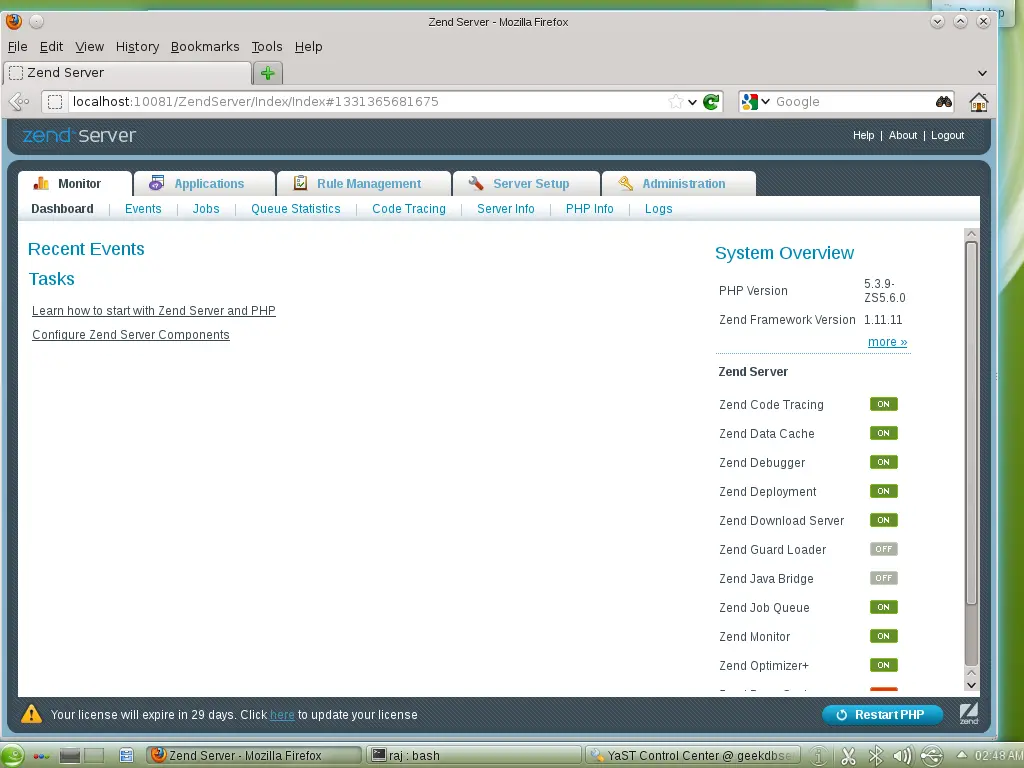The image size is (1024, 768).
Task: Click the 'more »' system overview link
Action: (887, 342)
